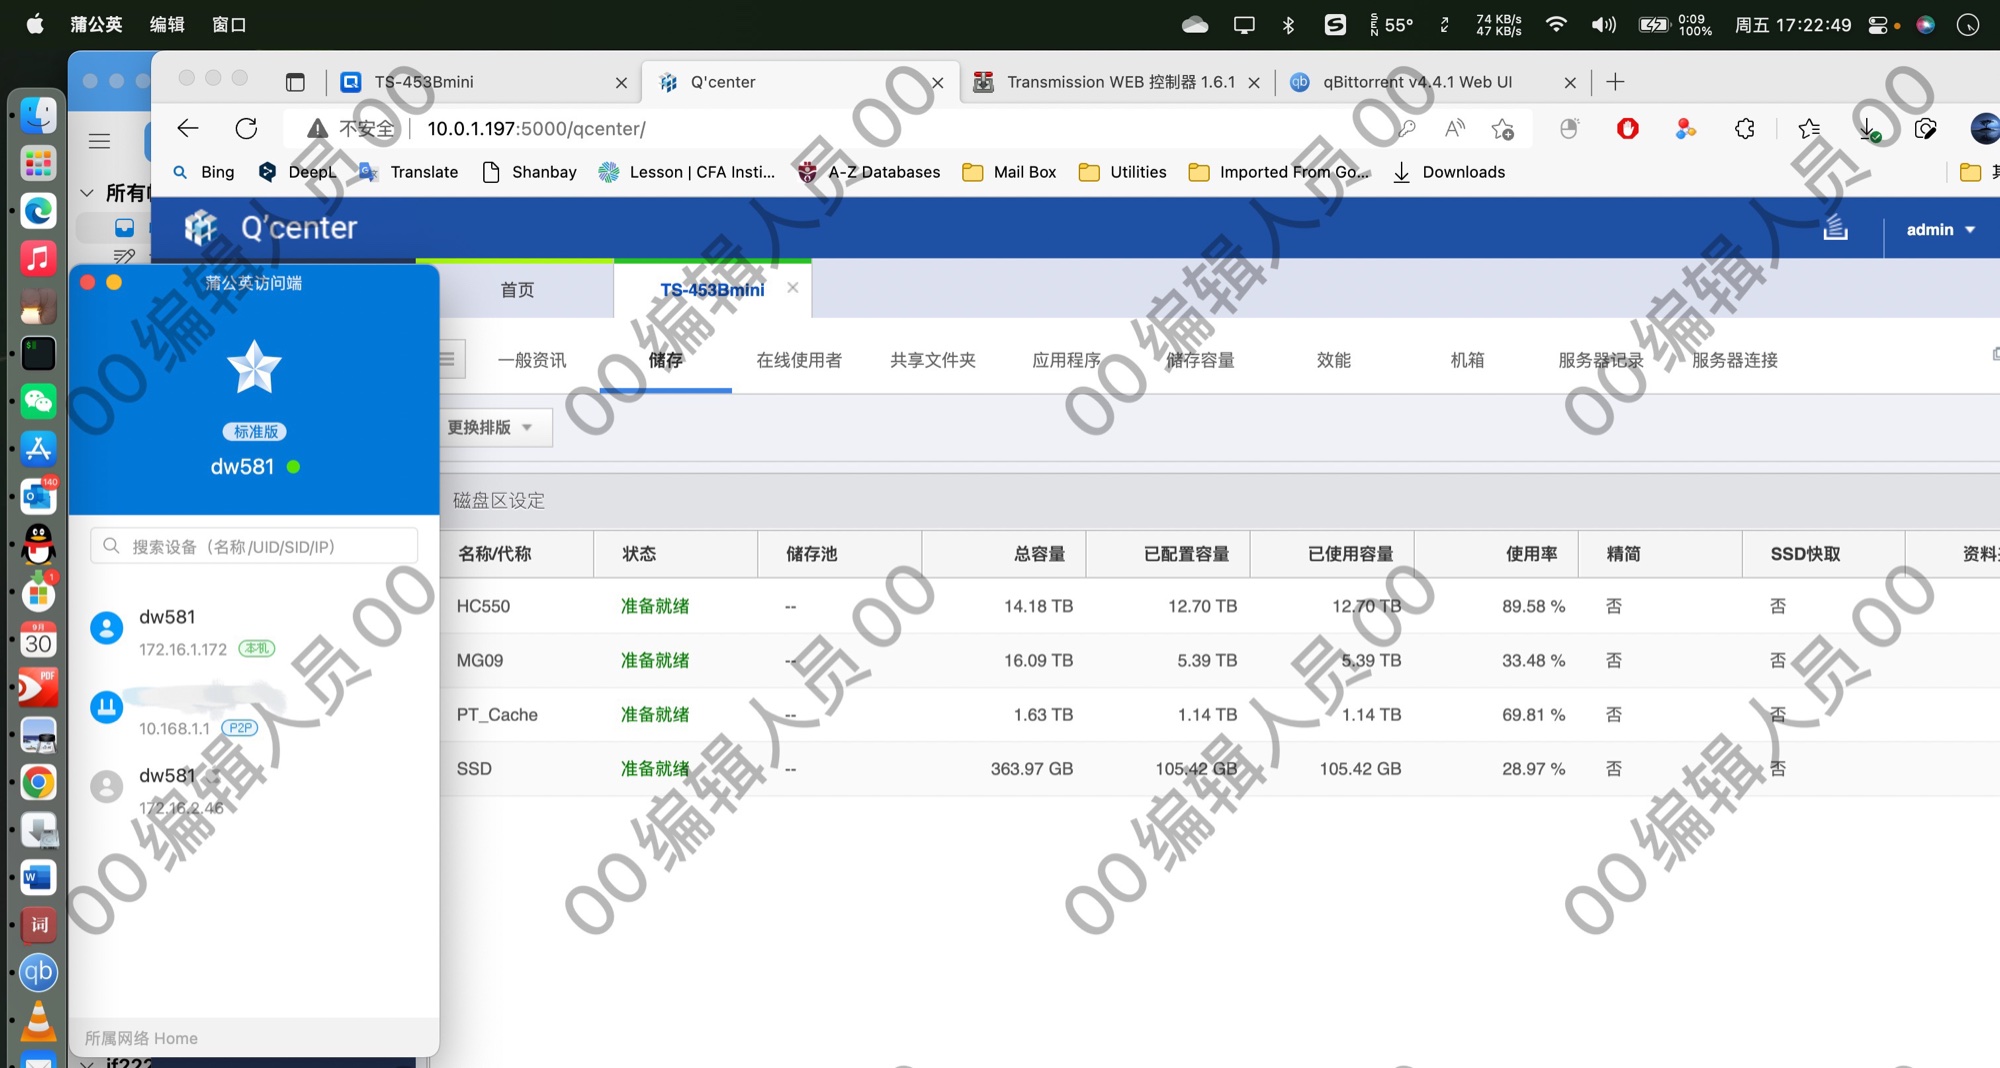Switch to qBittorrent Web UI browser tab
2000x1068 pixels.
(x=1418, y=82)
